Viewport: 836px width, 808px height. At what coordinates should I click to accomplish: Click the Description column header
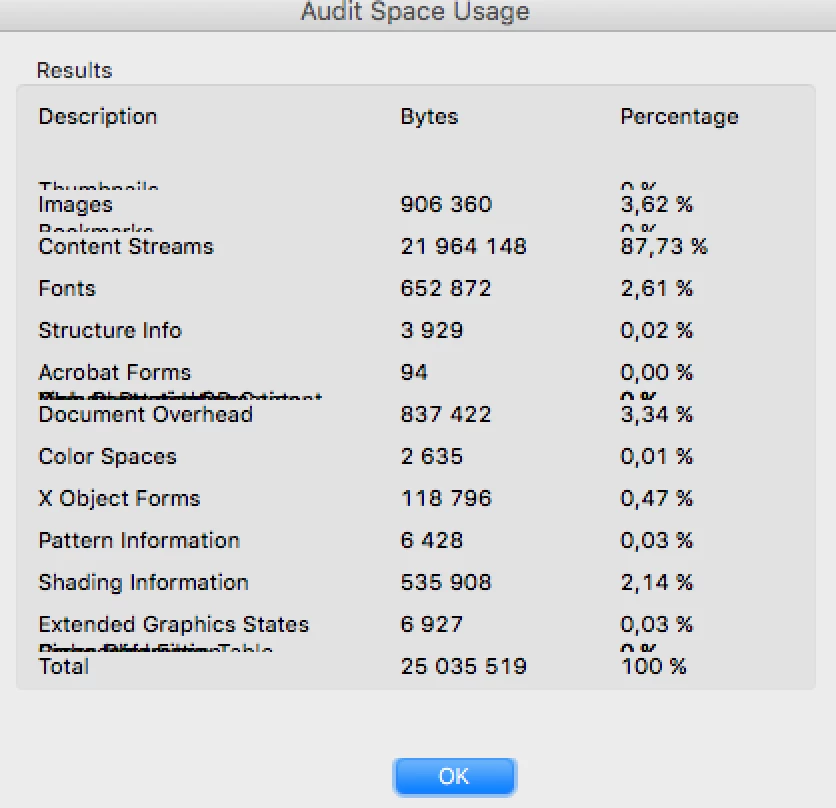(x=98, y=116)
